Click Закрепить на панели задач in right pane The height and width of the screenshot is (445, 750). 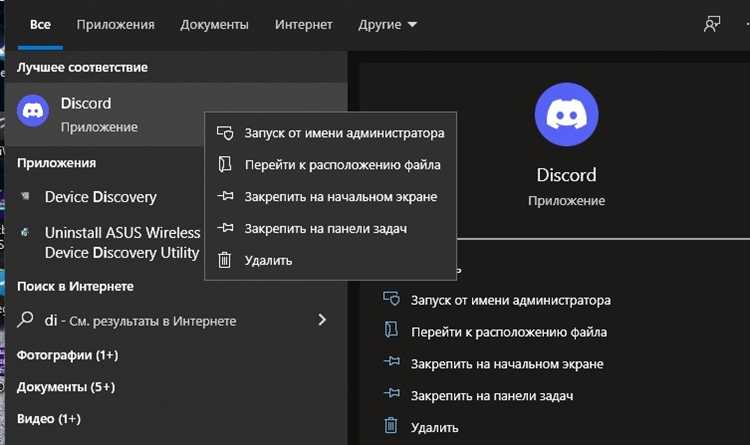click(x=492, y=396)
